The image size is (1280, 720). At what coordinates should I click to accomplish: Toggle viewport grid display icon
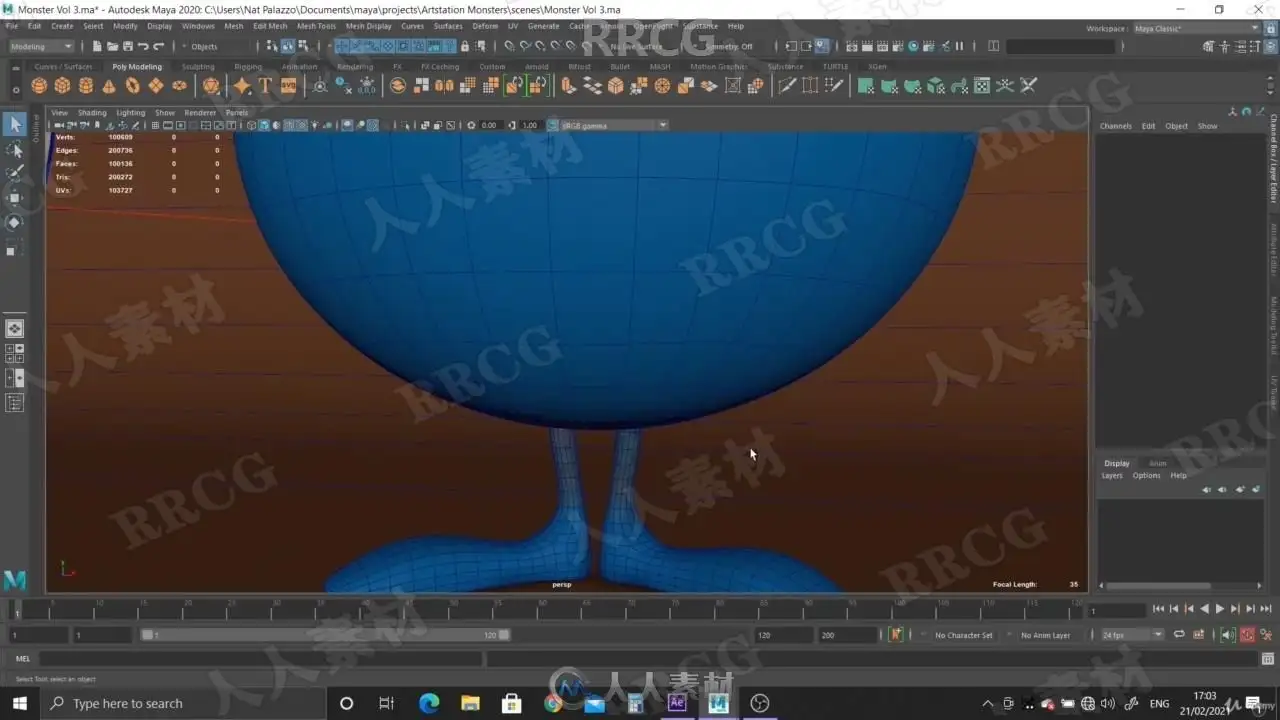153,125
